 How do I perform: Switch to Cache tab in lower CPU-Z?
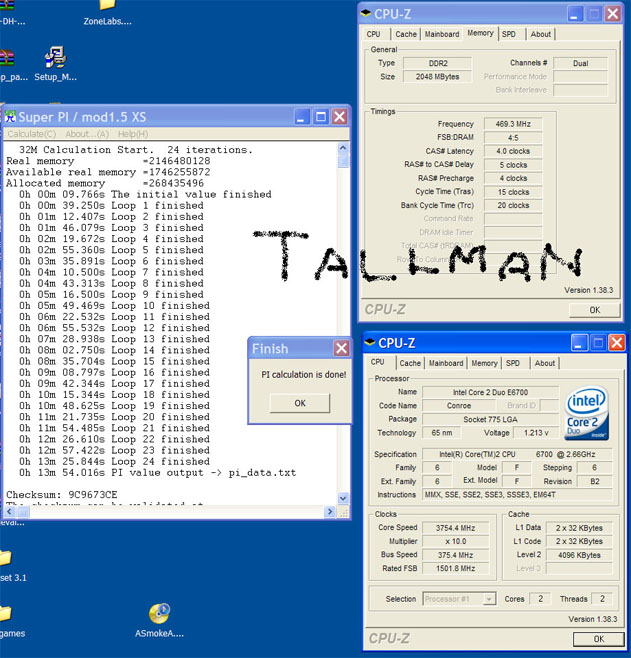(410, 363)
